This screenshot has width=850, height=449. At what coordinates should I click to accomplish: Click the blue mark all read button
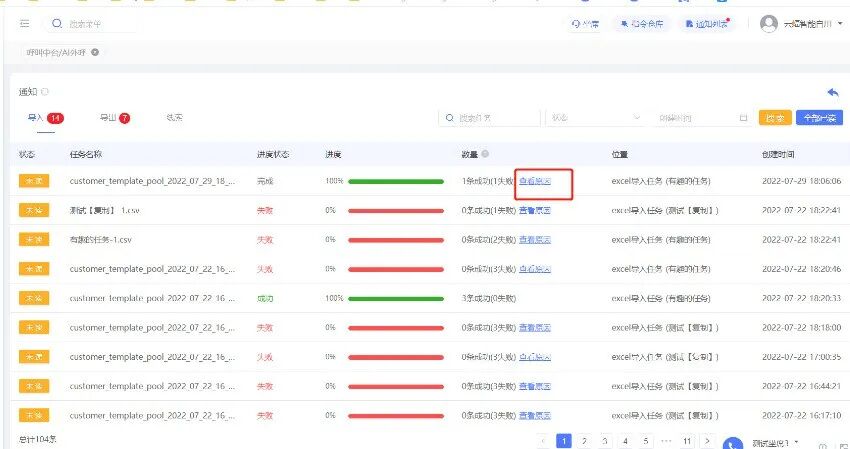point(819,118)
